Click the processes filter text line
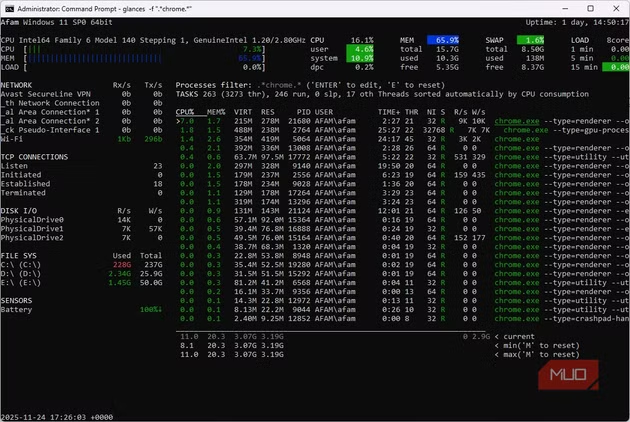 pos(300,86)
